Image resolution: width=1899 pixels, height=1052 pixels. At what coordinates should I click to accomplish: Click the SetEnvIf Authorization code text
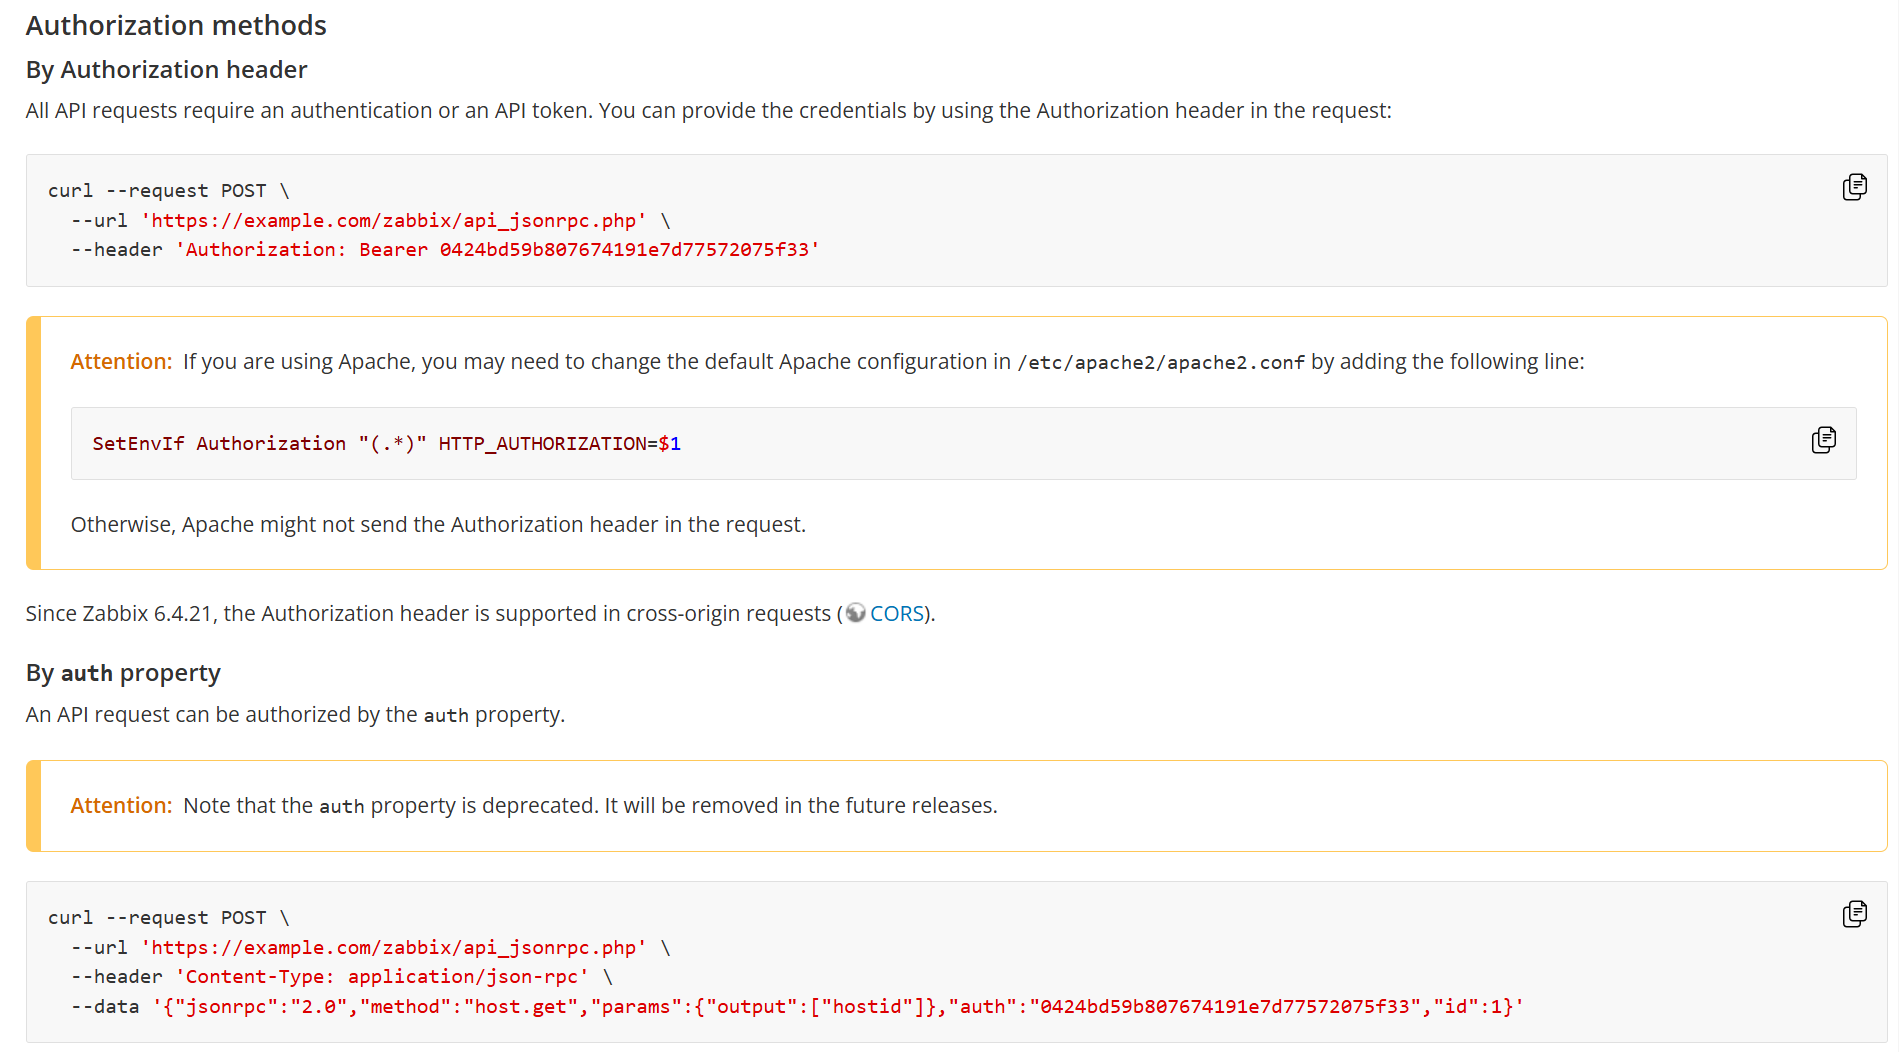pyautogui.click(x=386, y=444)
